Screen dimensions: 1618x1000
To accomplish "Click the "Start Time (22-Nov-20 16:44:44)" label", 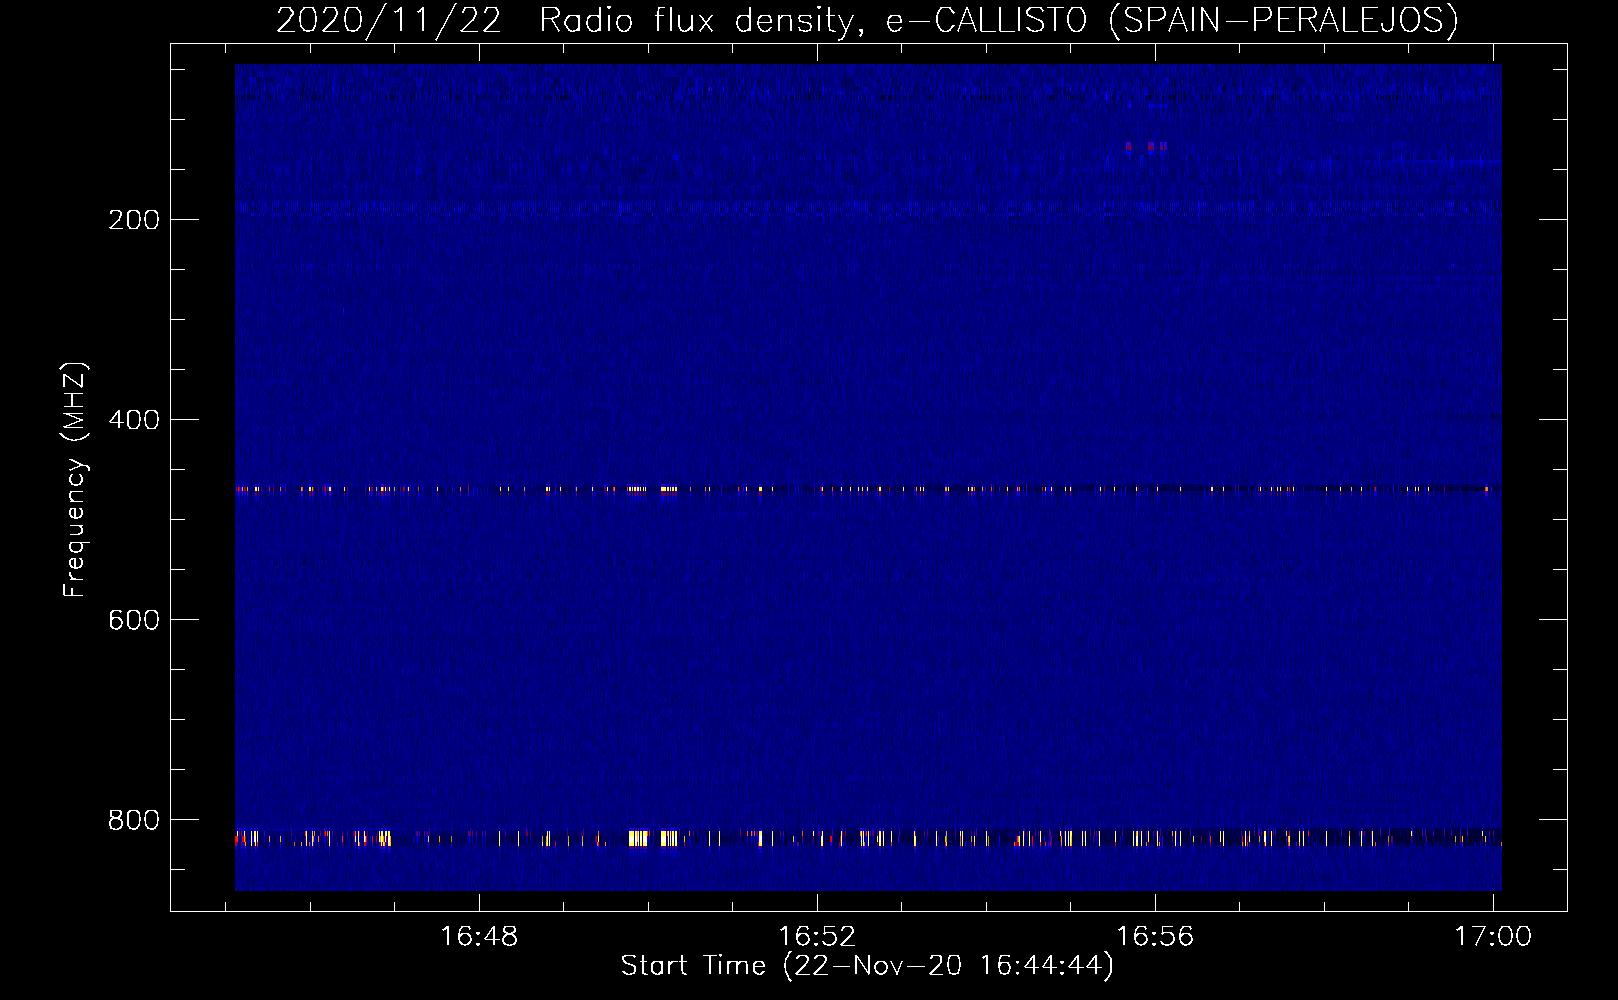I will [x=867, y=966].
